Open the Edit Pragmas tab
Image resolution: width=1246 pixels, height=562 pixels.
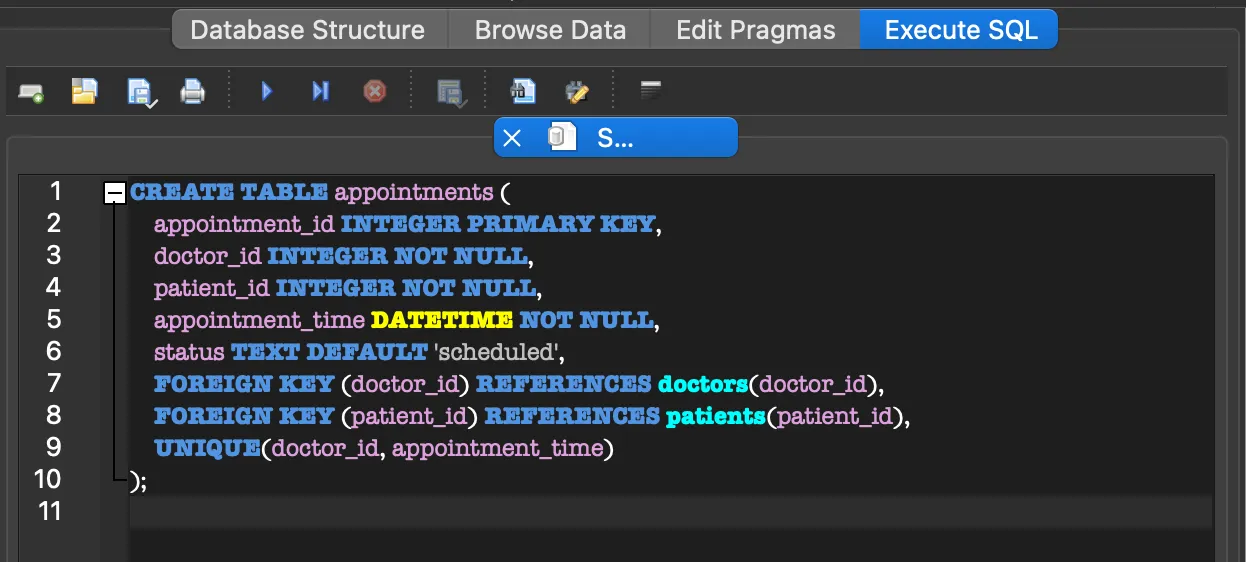pos(755,30)
